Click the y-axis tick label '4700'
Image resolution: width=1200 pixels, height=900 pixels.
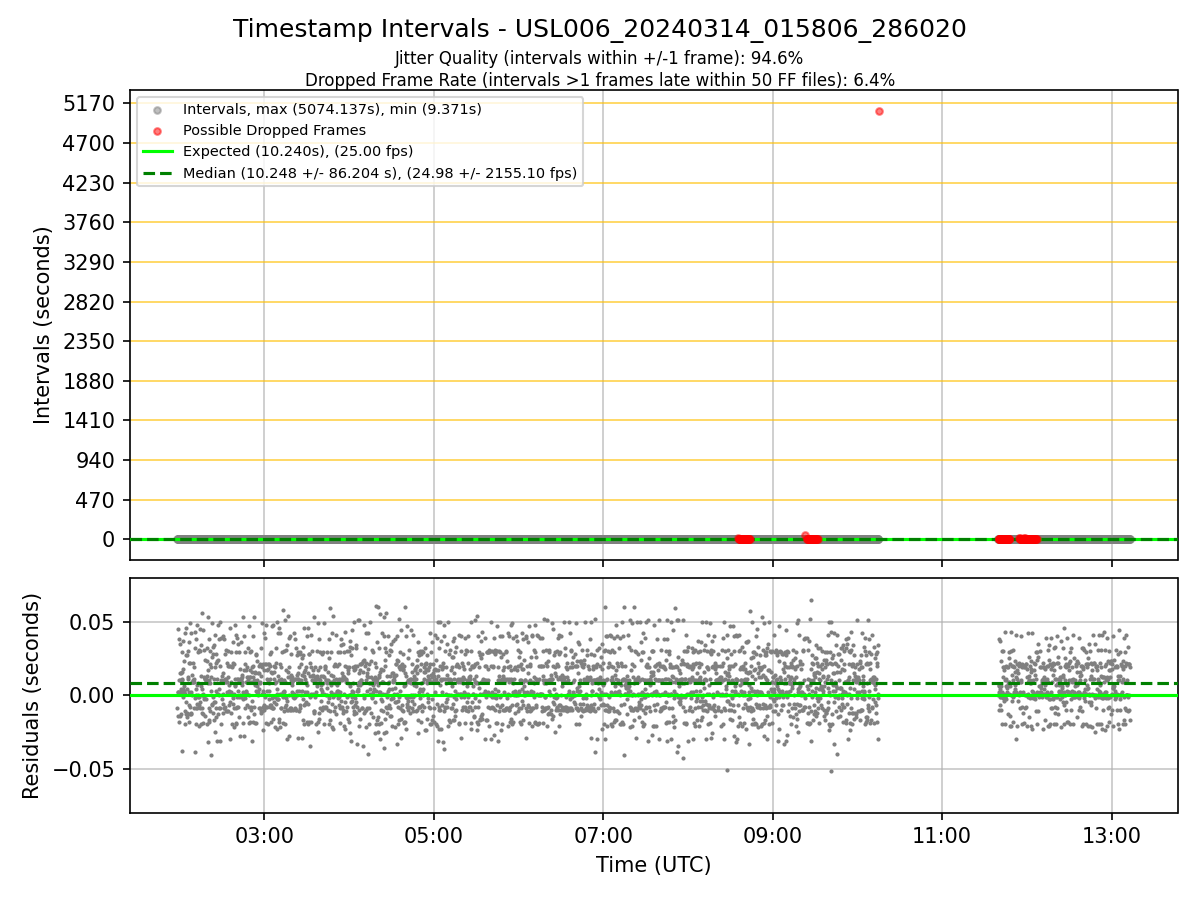click(x=90, y=143)
